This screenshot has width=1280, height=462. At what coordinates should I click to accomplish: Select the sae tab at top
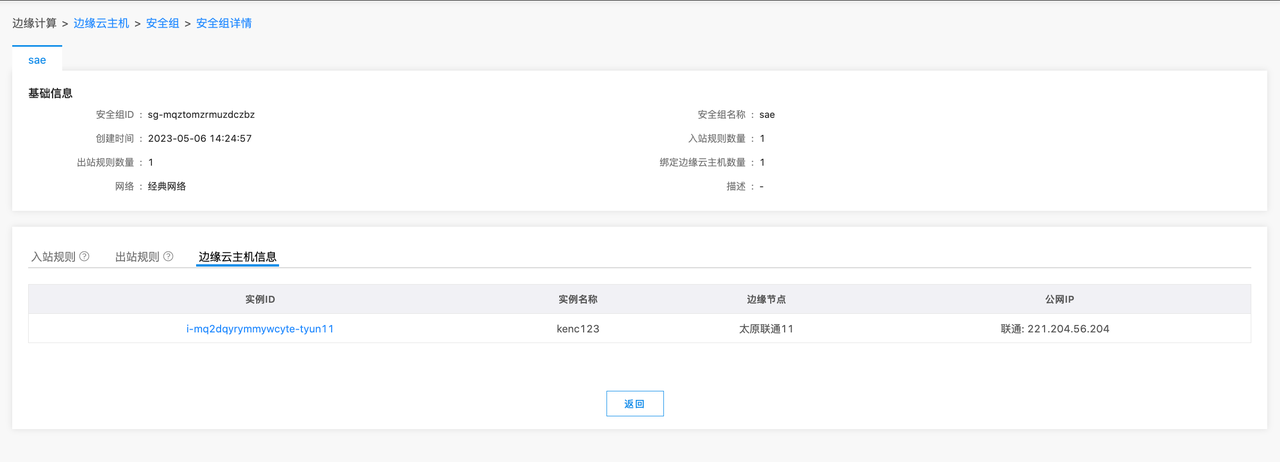tap(37, 60)
